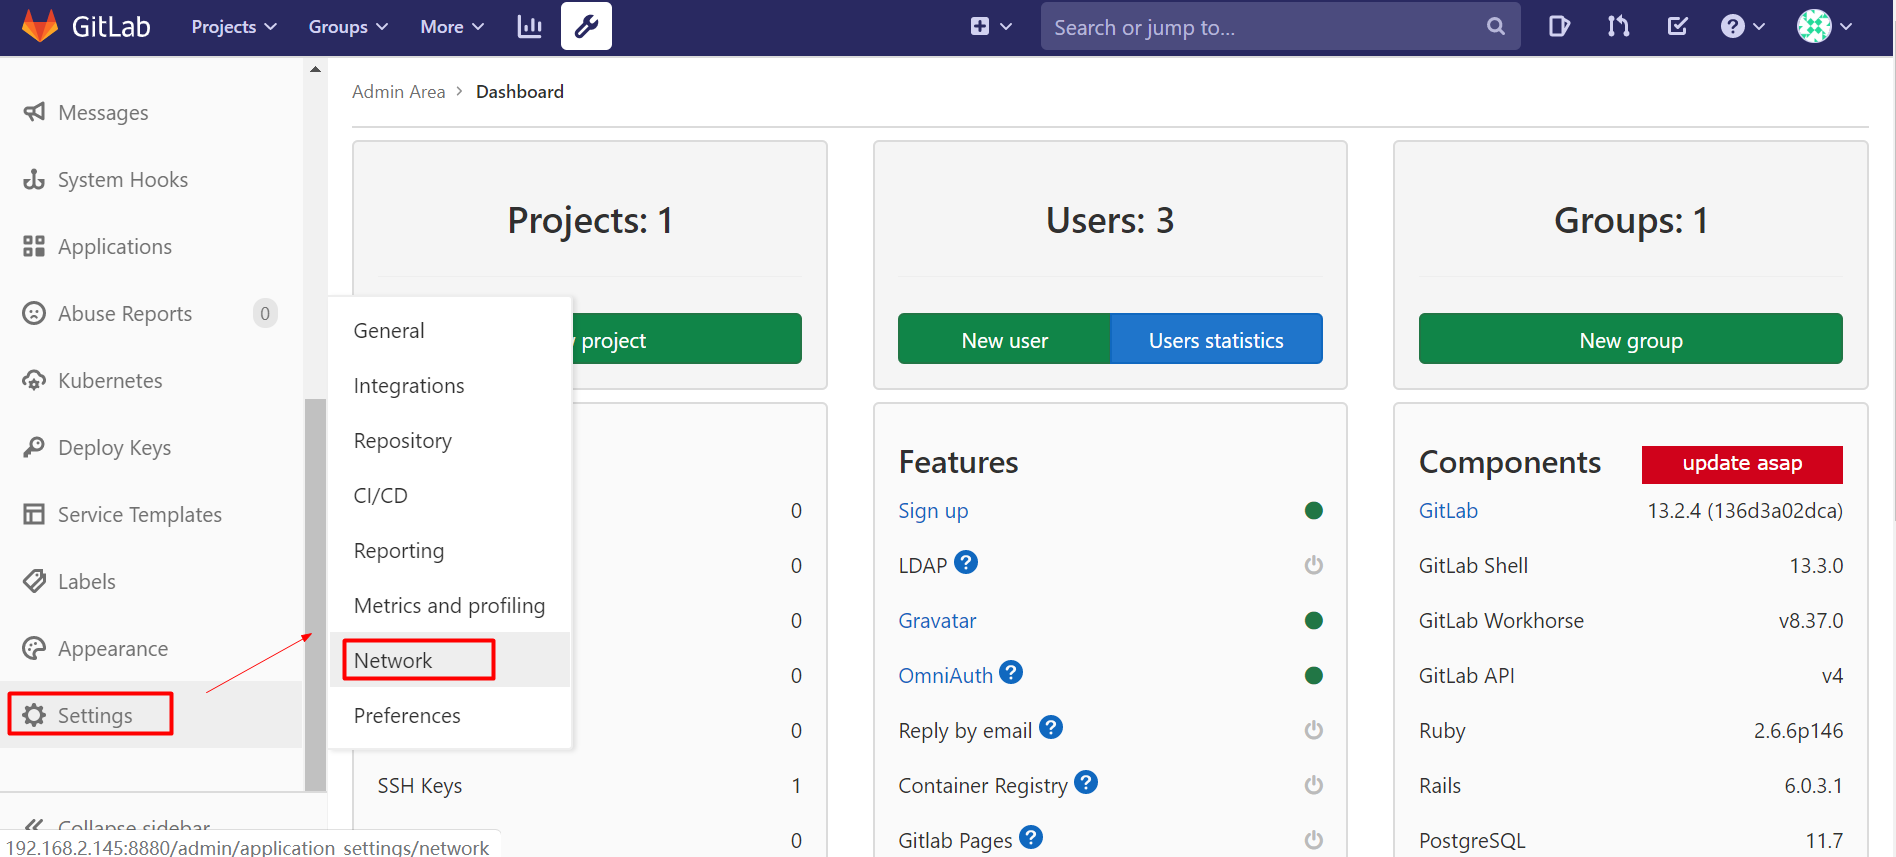
Task: Click the Service Templates layout icon
Action: click(x=34, y=514)
